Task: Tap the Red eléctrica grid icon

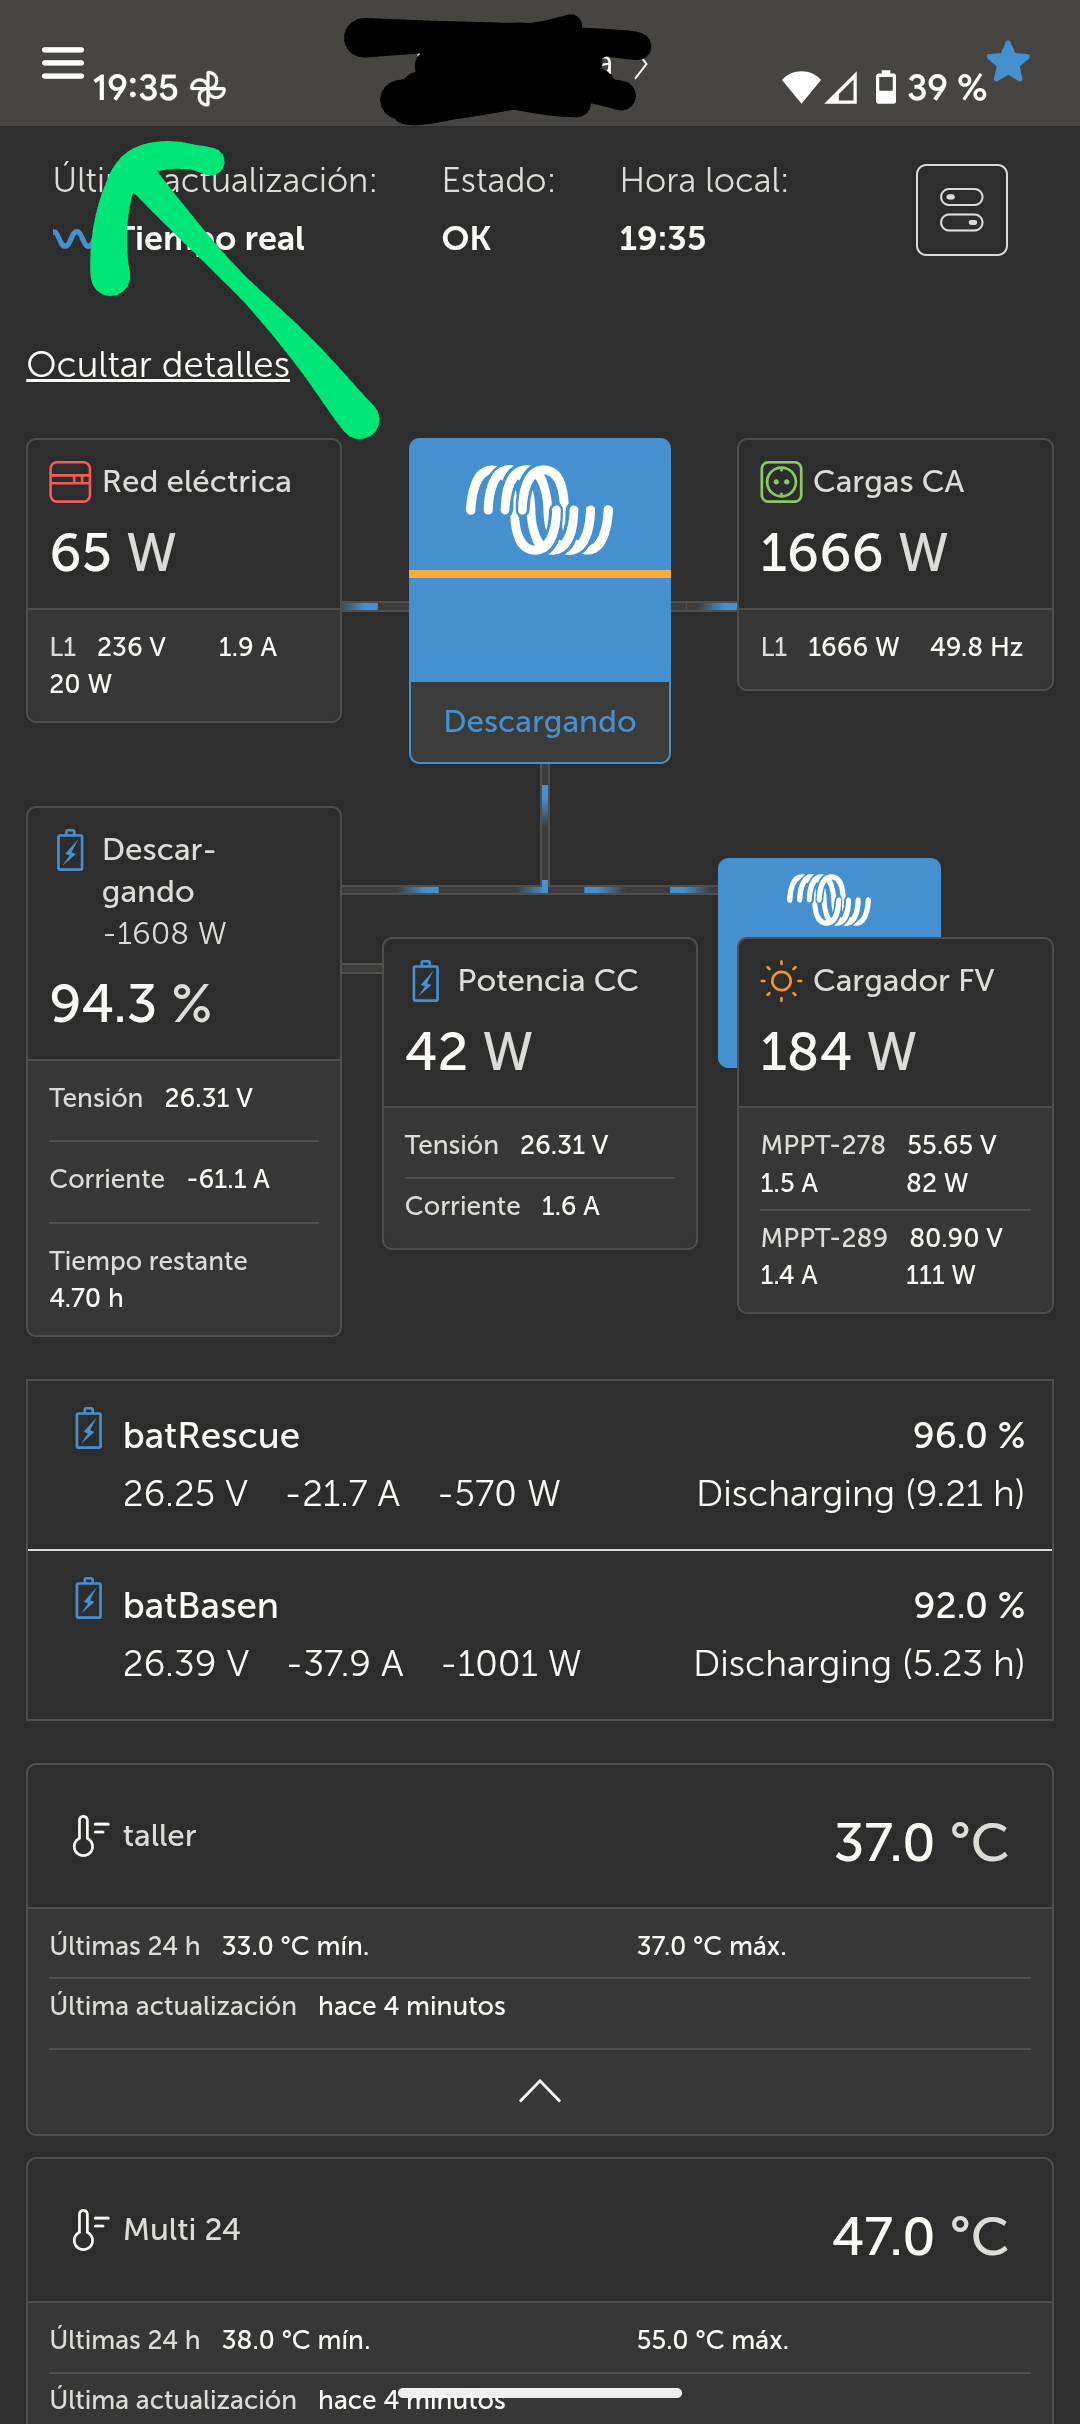Action: click(x=70, y=482)
